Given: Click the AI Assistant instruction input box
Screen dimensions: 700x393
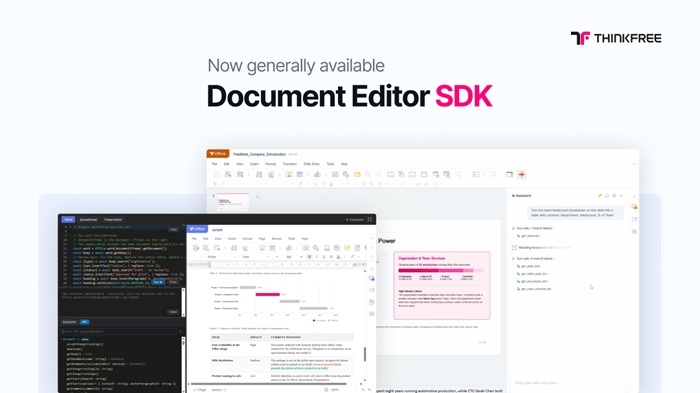Looking at the screenshot, I should (567, 383).
